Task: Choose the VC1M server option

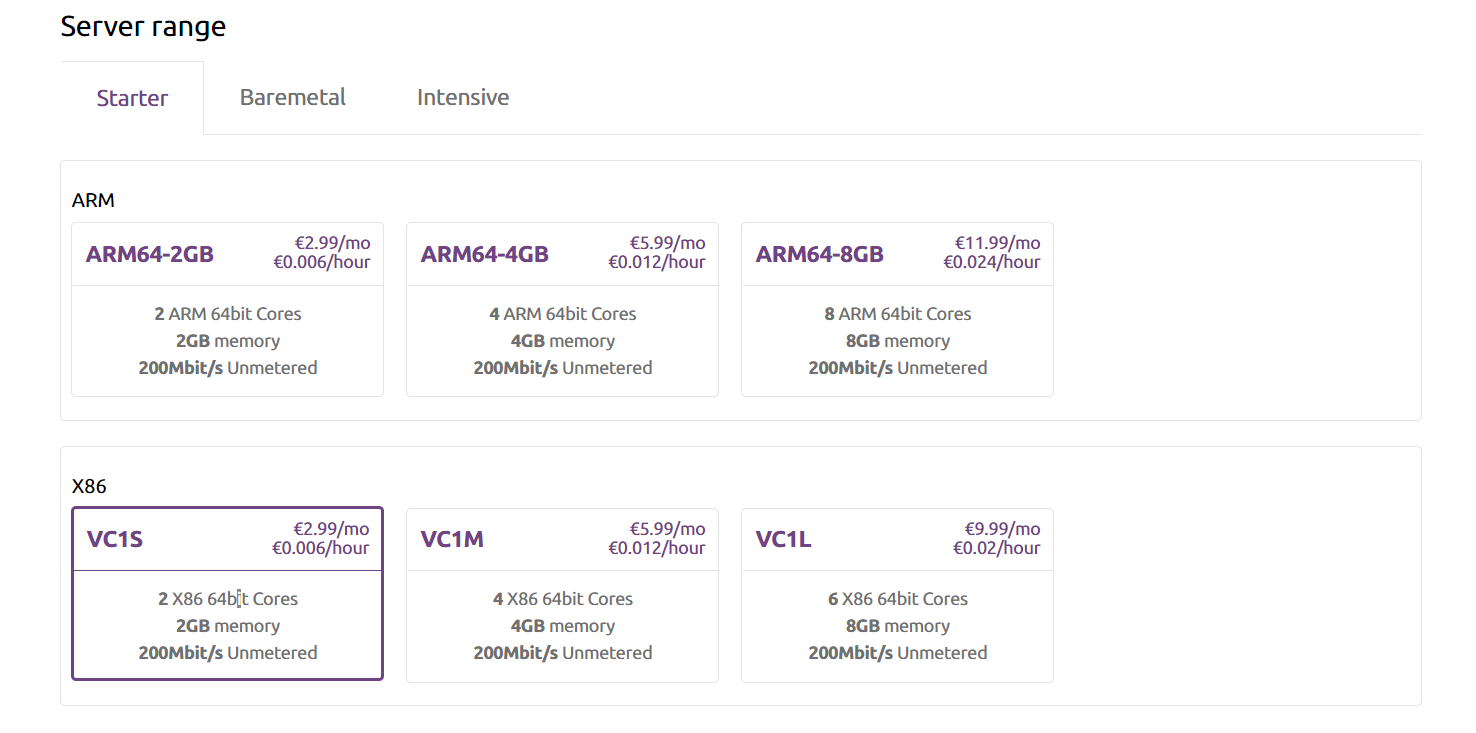Action: point(562,595)
